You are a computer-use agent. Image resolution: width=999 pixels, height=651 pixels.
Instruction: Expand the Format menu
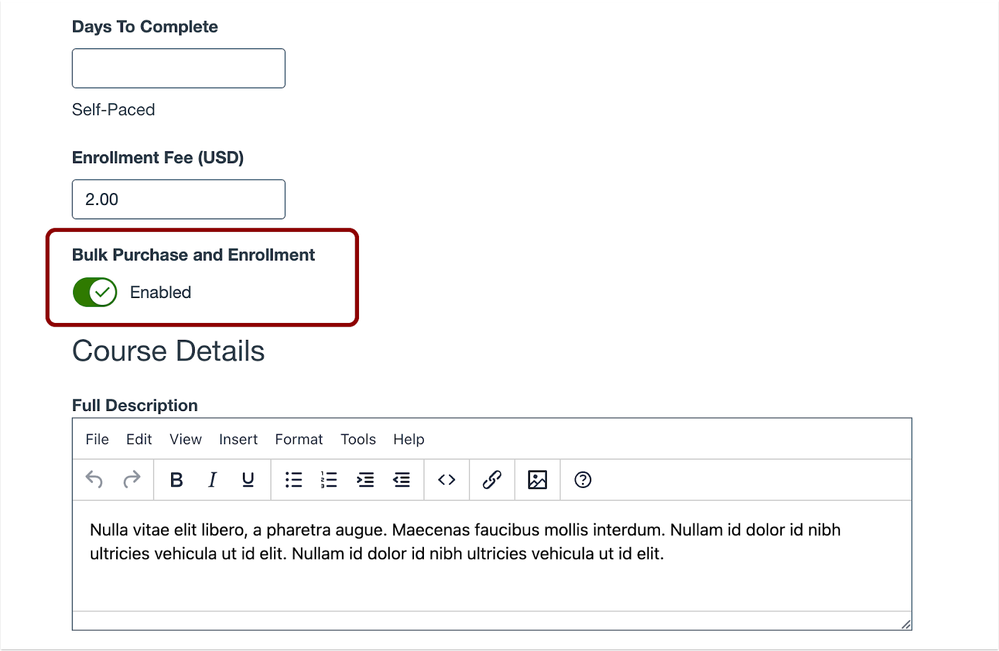click(299, 439)
